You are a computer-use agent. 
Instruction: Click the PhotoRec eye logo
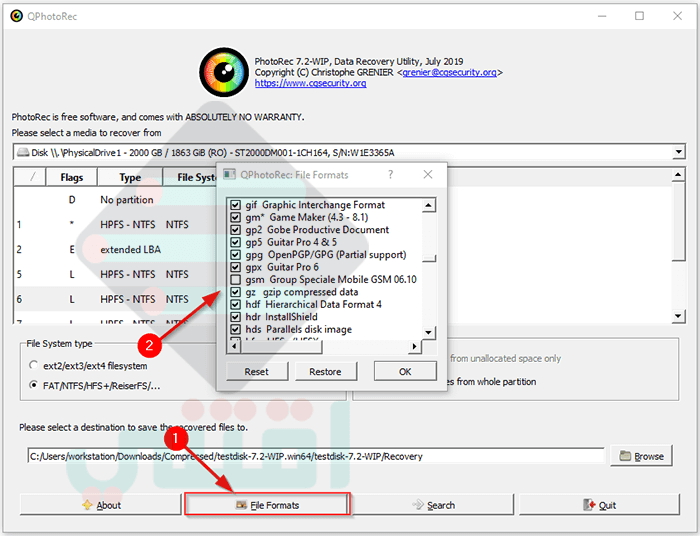[x=224, y=72]
